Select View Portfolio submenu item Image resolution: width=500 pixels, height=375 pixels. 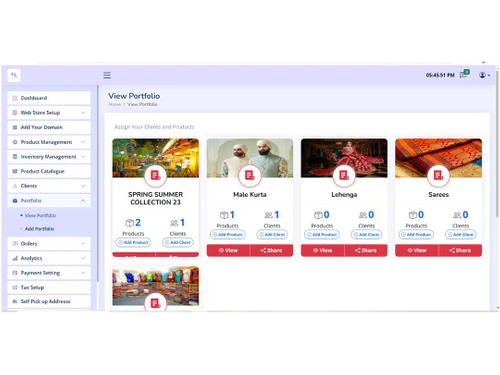(x=40, y=215)
